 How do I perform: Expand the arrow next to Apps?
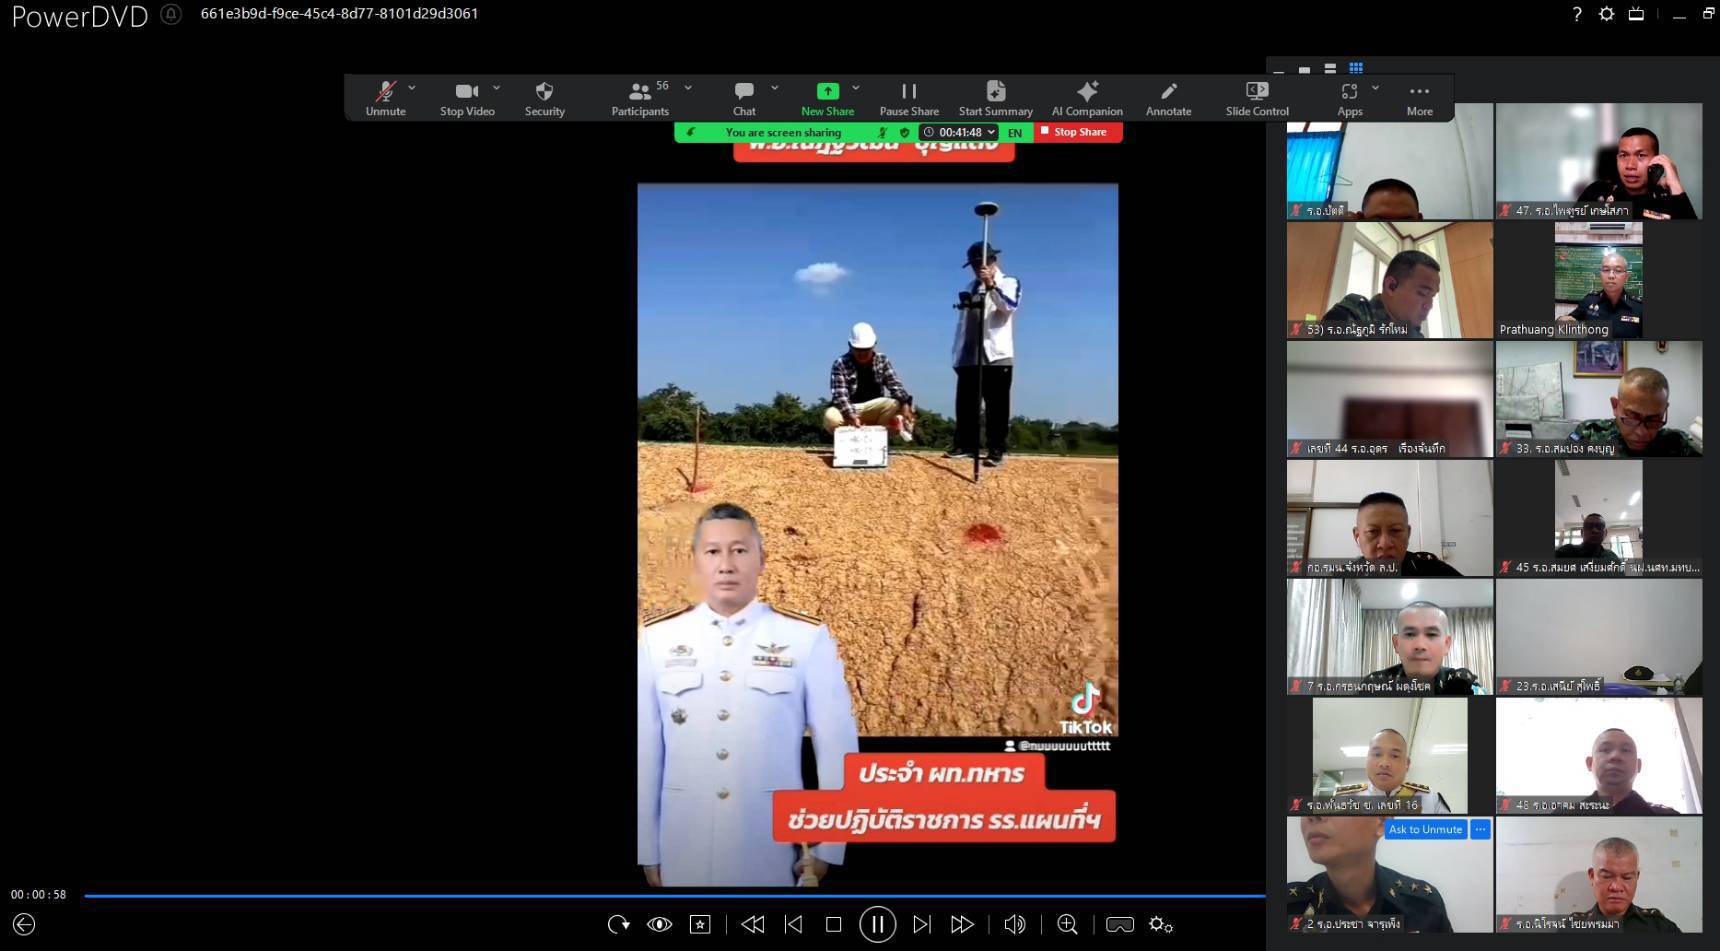coord(1375,88)
